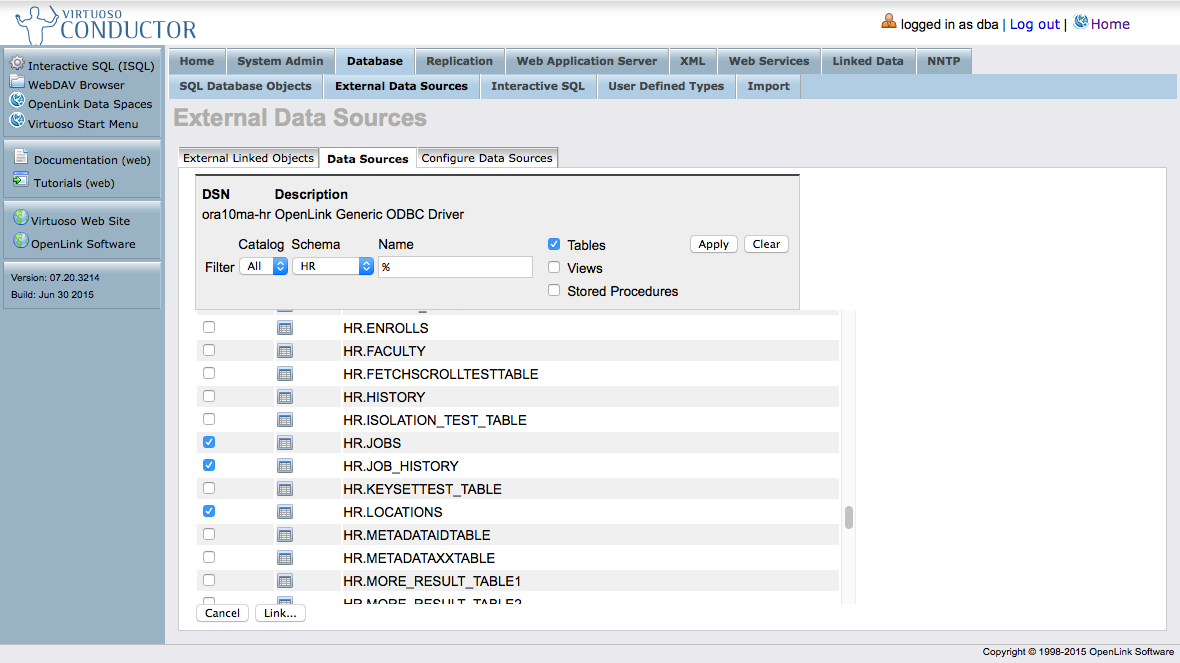Switch to the Configure Data Sources tab
The width and height of the screenshot is (1180, 663).
[487, 158]
